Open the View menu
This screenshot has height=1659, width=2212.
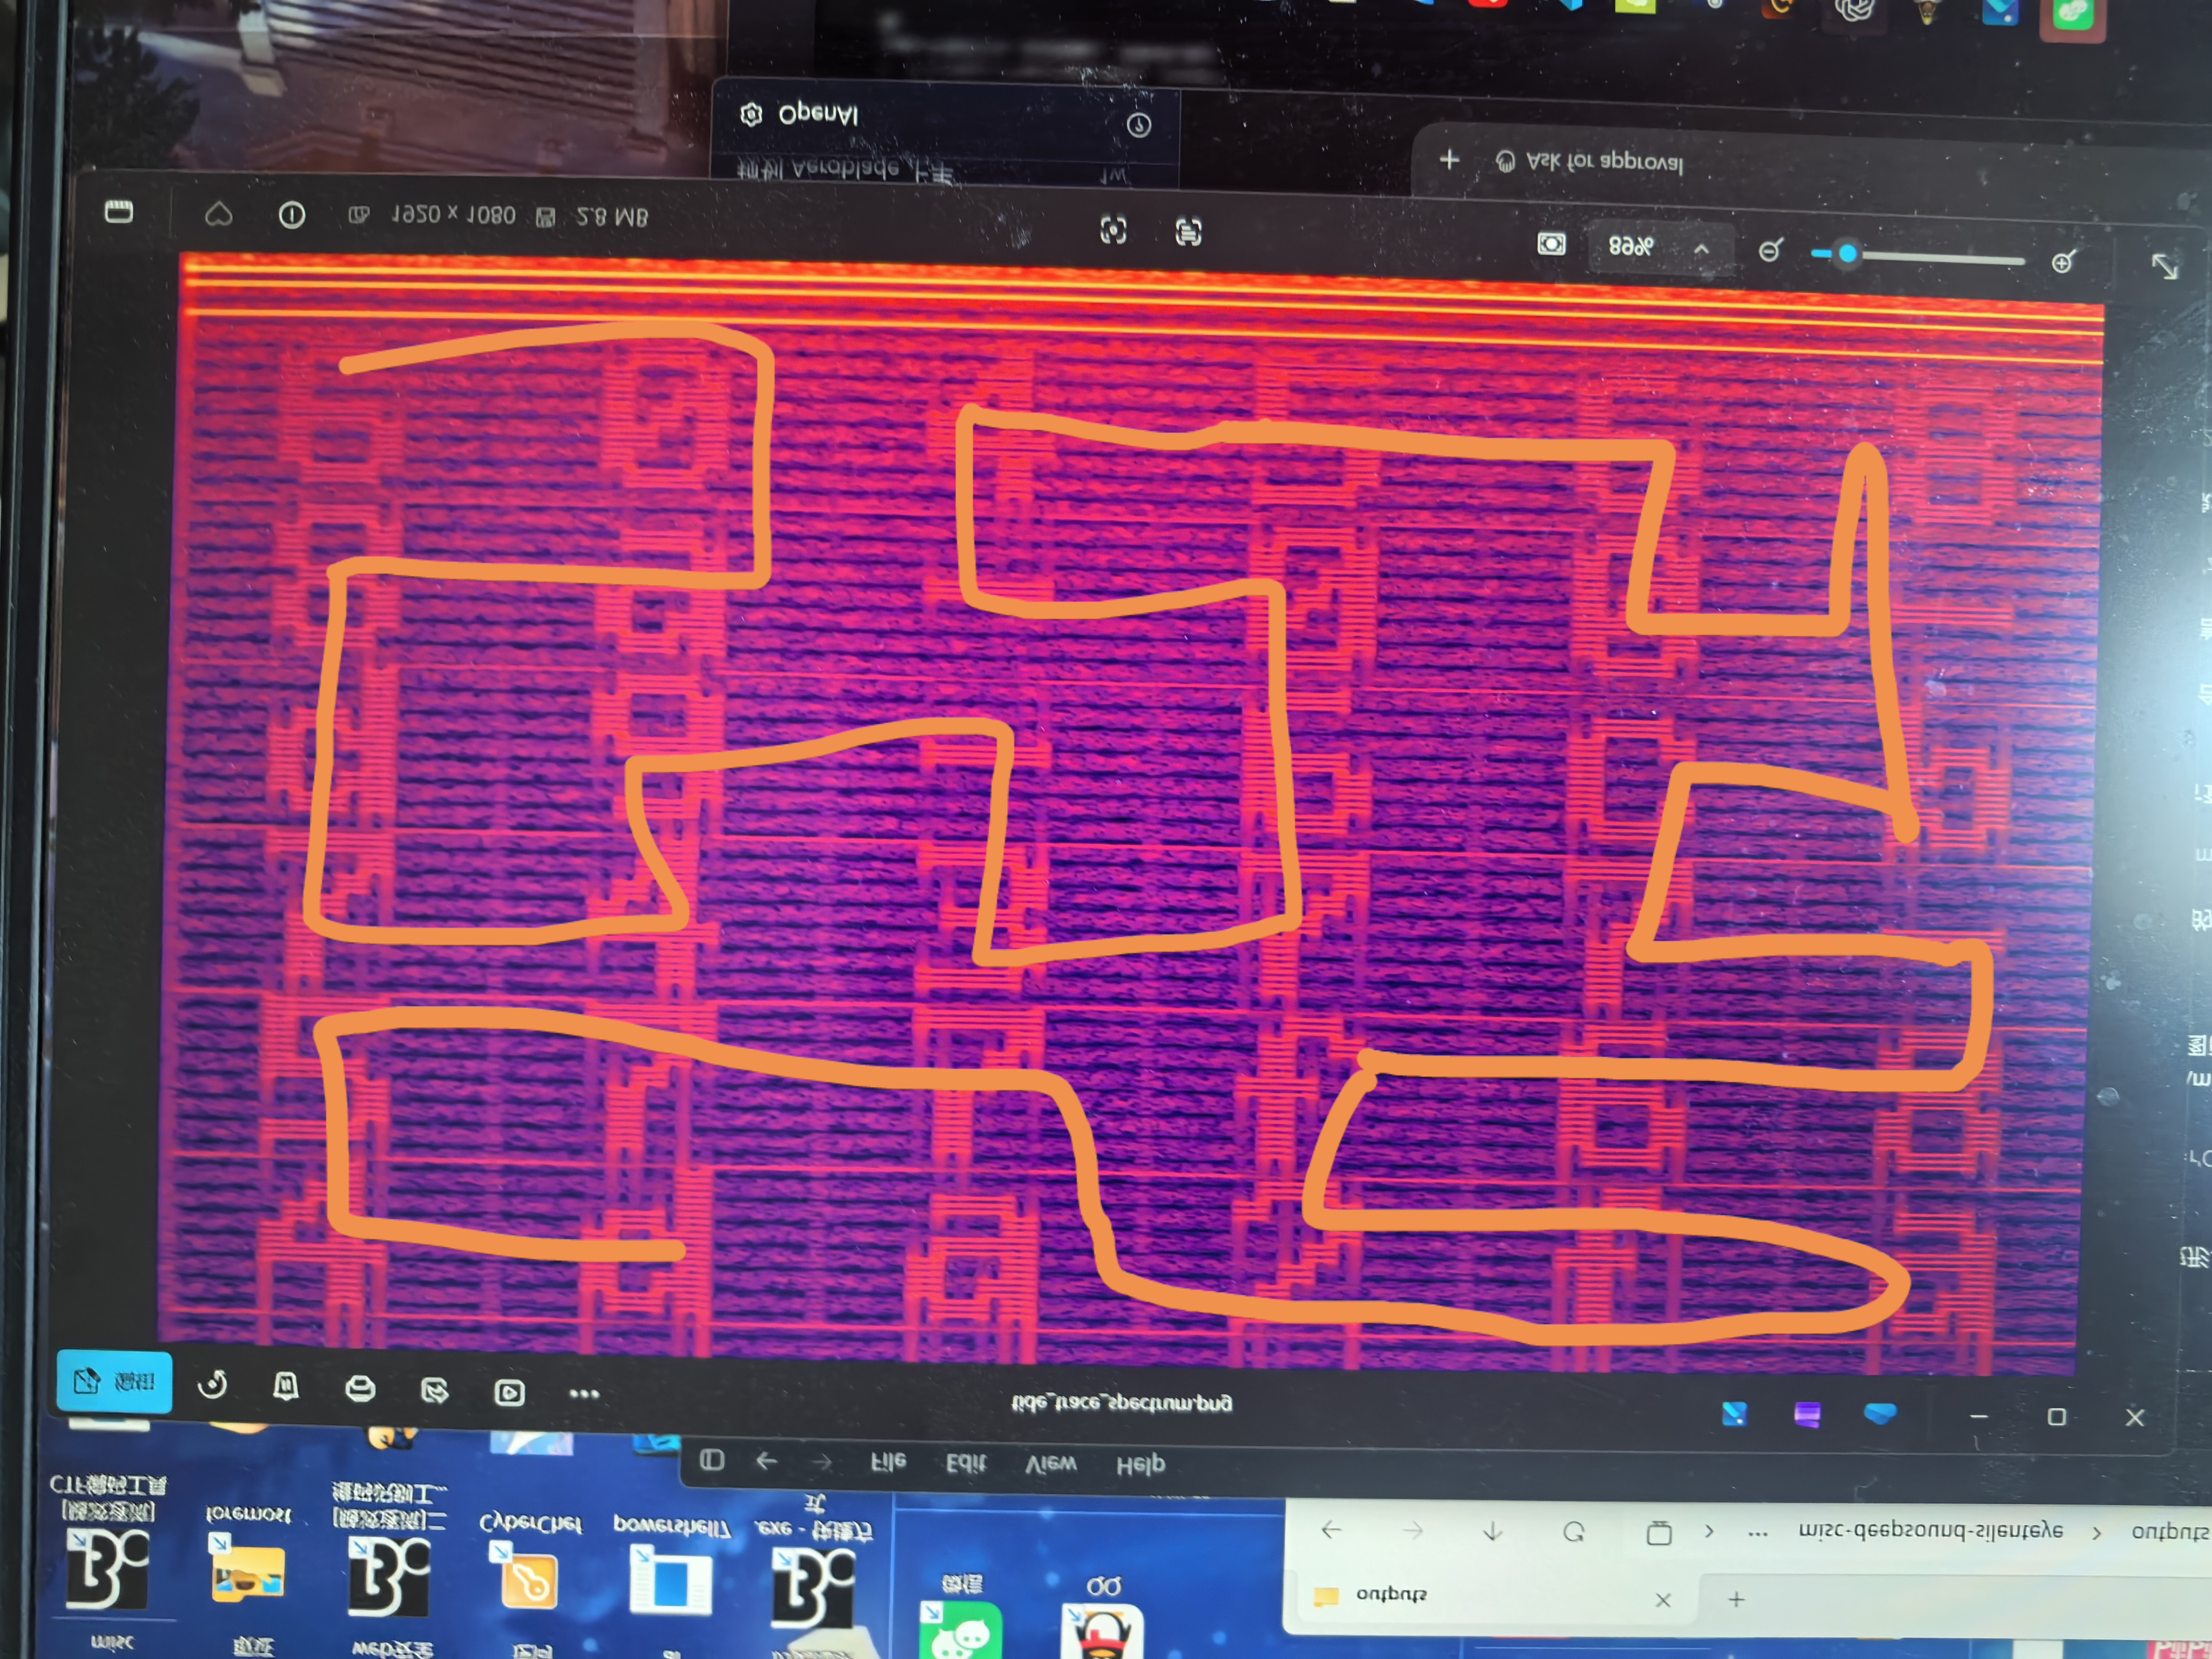pos(1052,1464)
